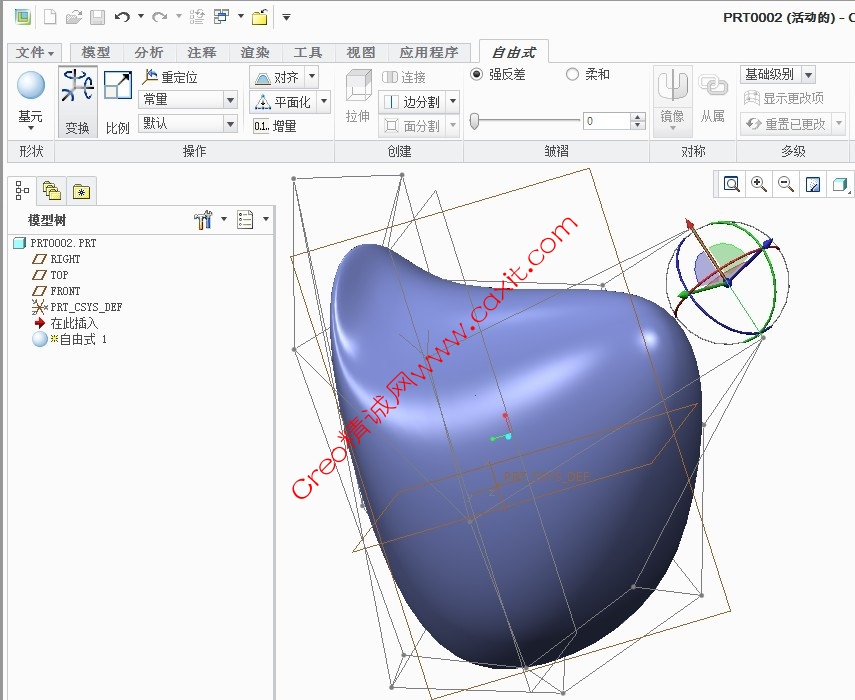855x700 pixels.
Task: Switch to the 自由式 Freestyle tab
Action: tap(513, 52)
